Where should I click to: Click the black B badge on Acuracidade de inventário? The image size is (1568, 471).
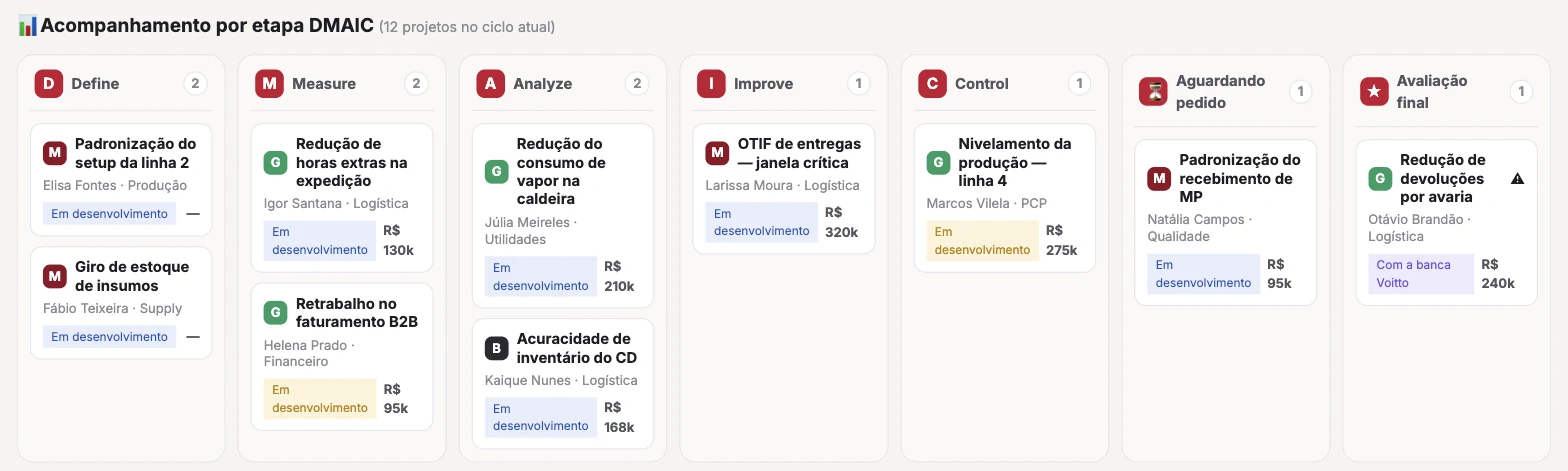[497, 348]
